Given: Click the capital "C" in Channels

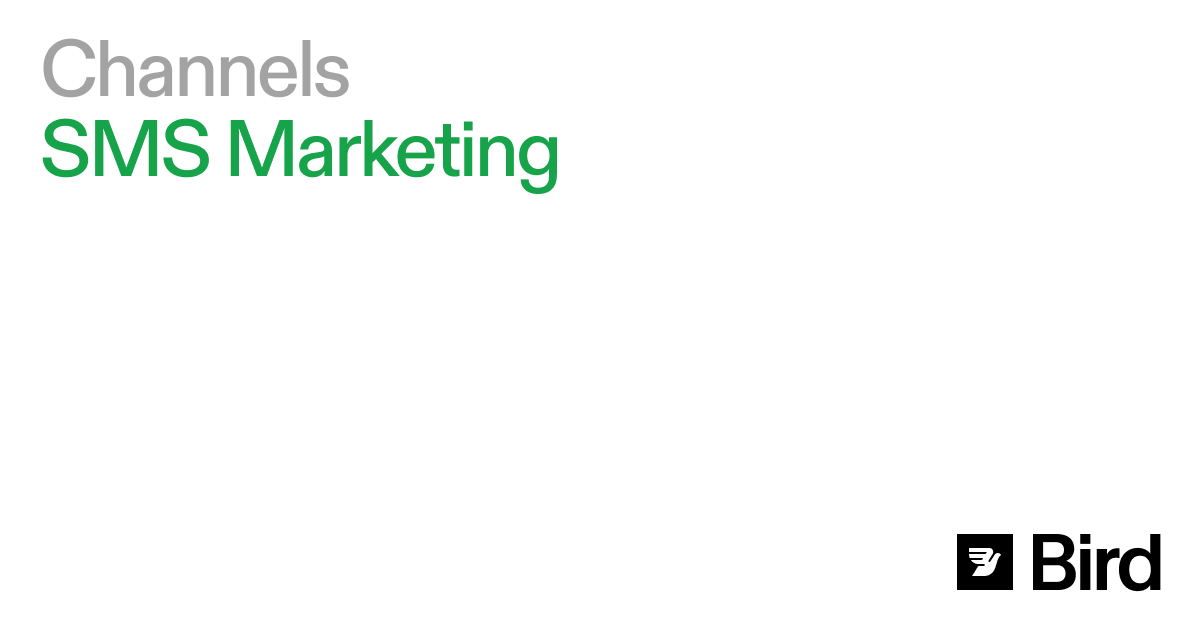Looking at the screenshot, I should [67, 69].
